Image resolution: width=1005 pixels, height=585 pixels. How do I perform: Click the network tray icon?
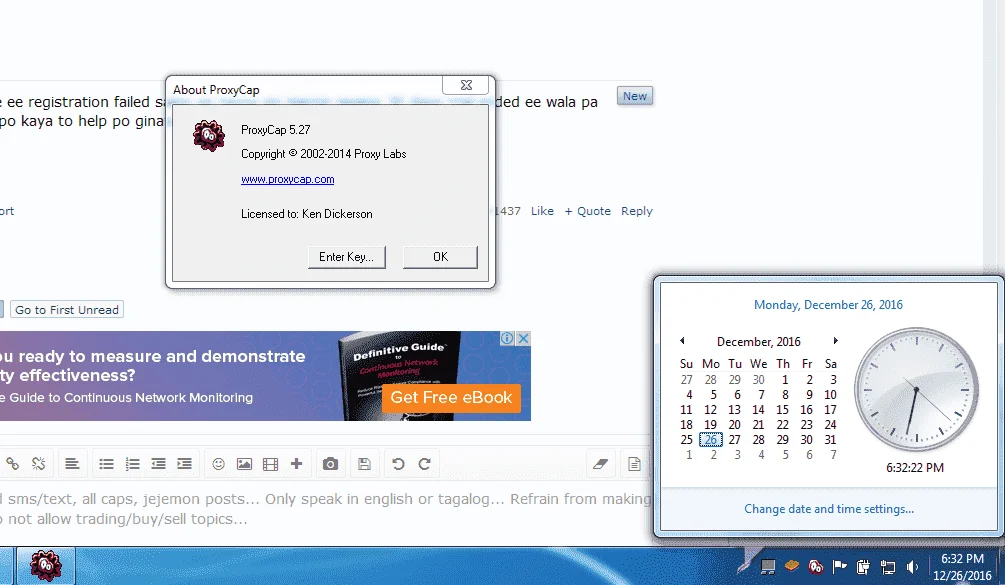pyautogui.click(x=888, y=566)
